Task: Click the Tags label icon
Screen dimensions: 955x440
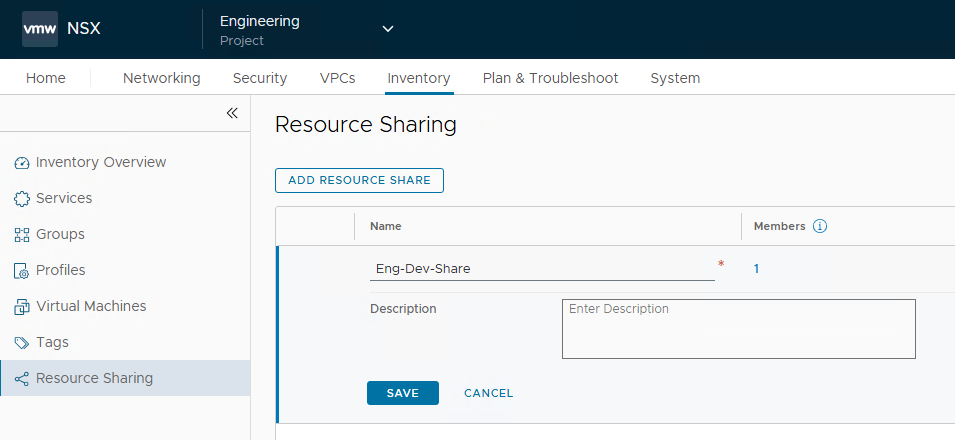Action: point(22,343)
